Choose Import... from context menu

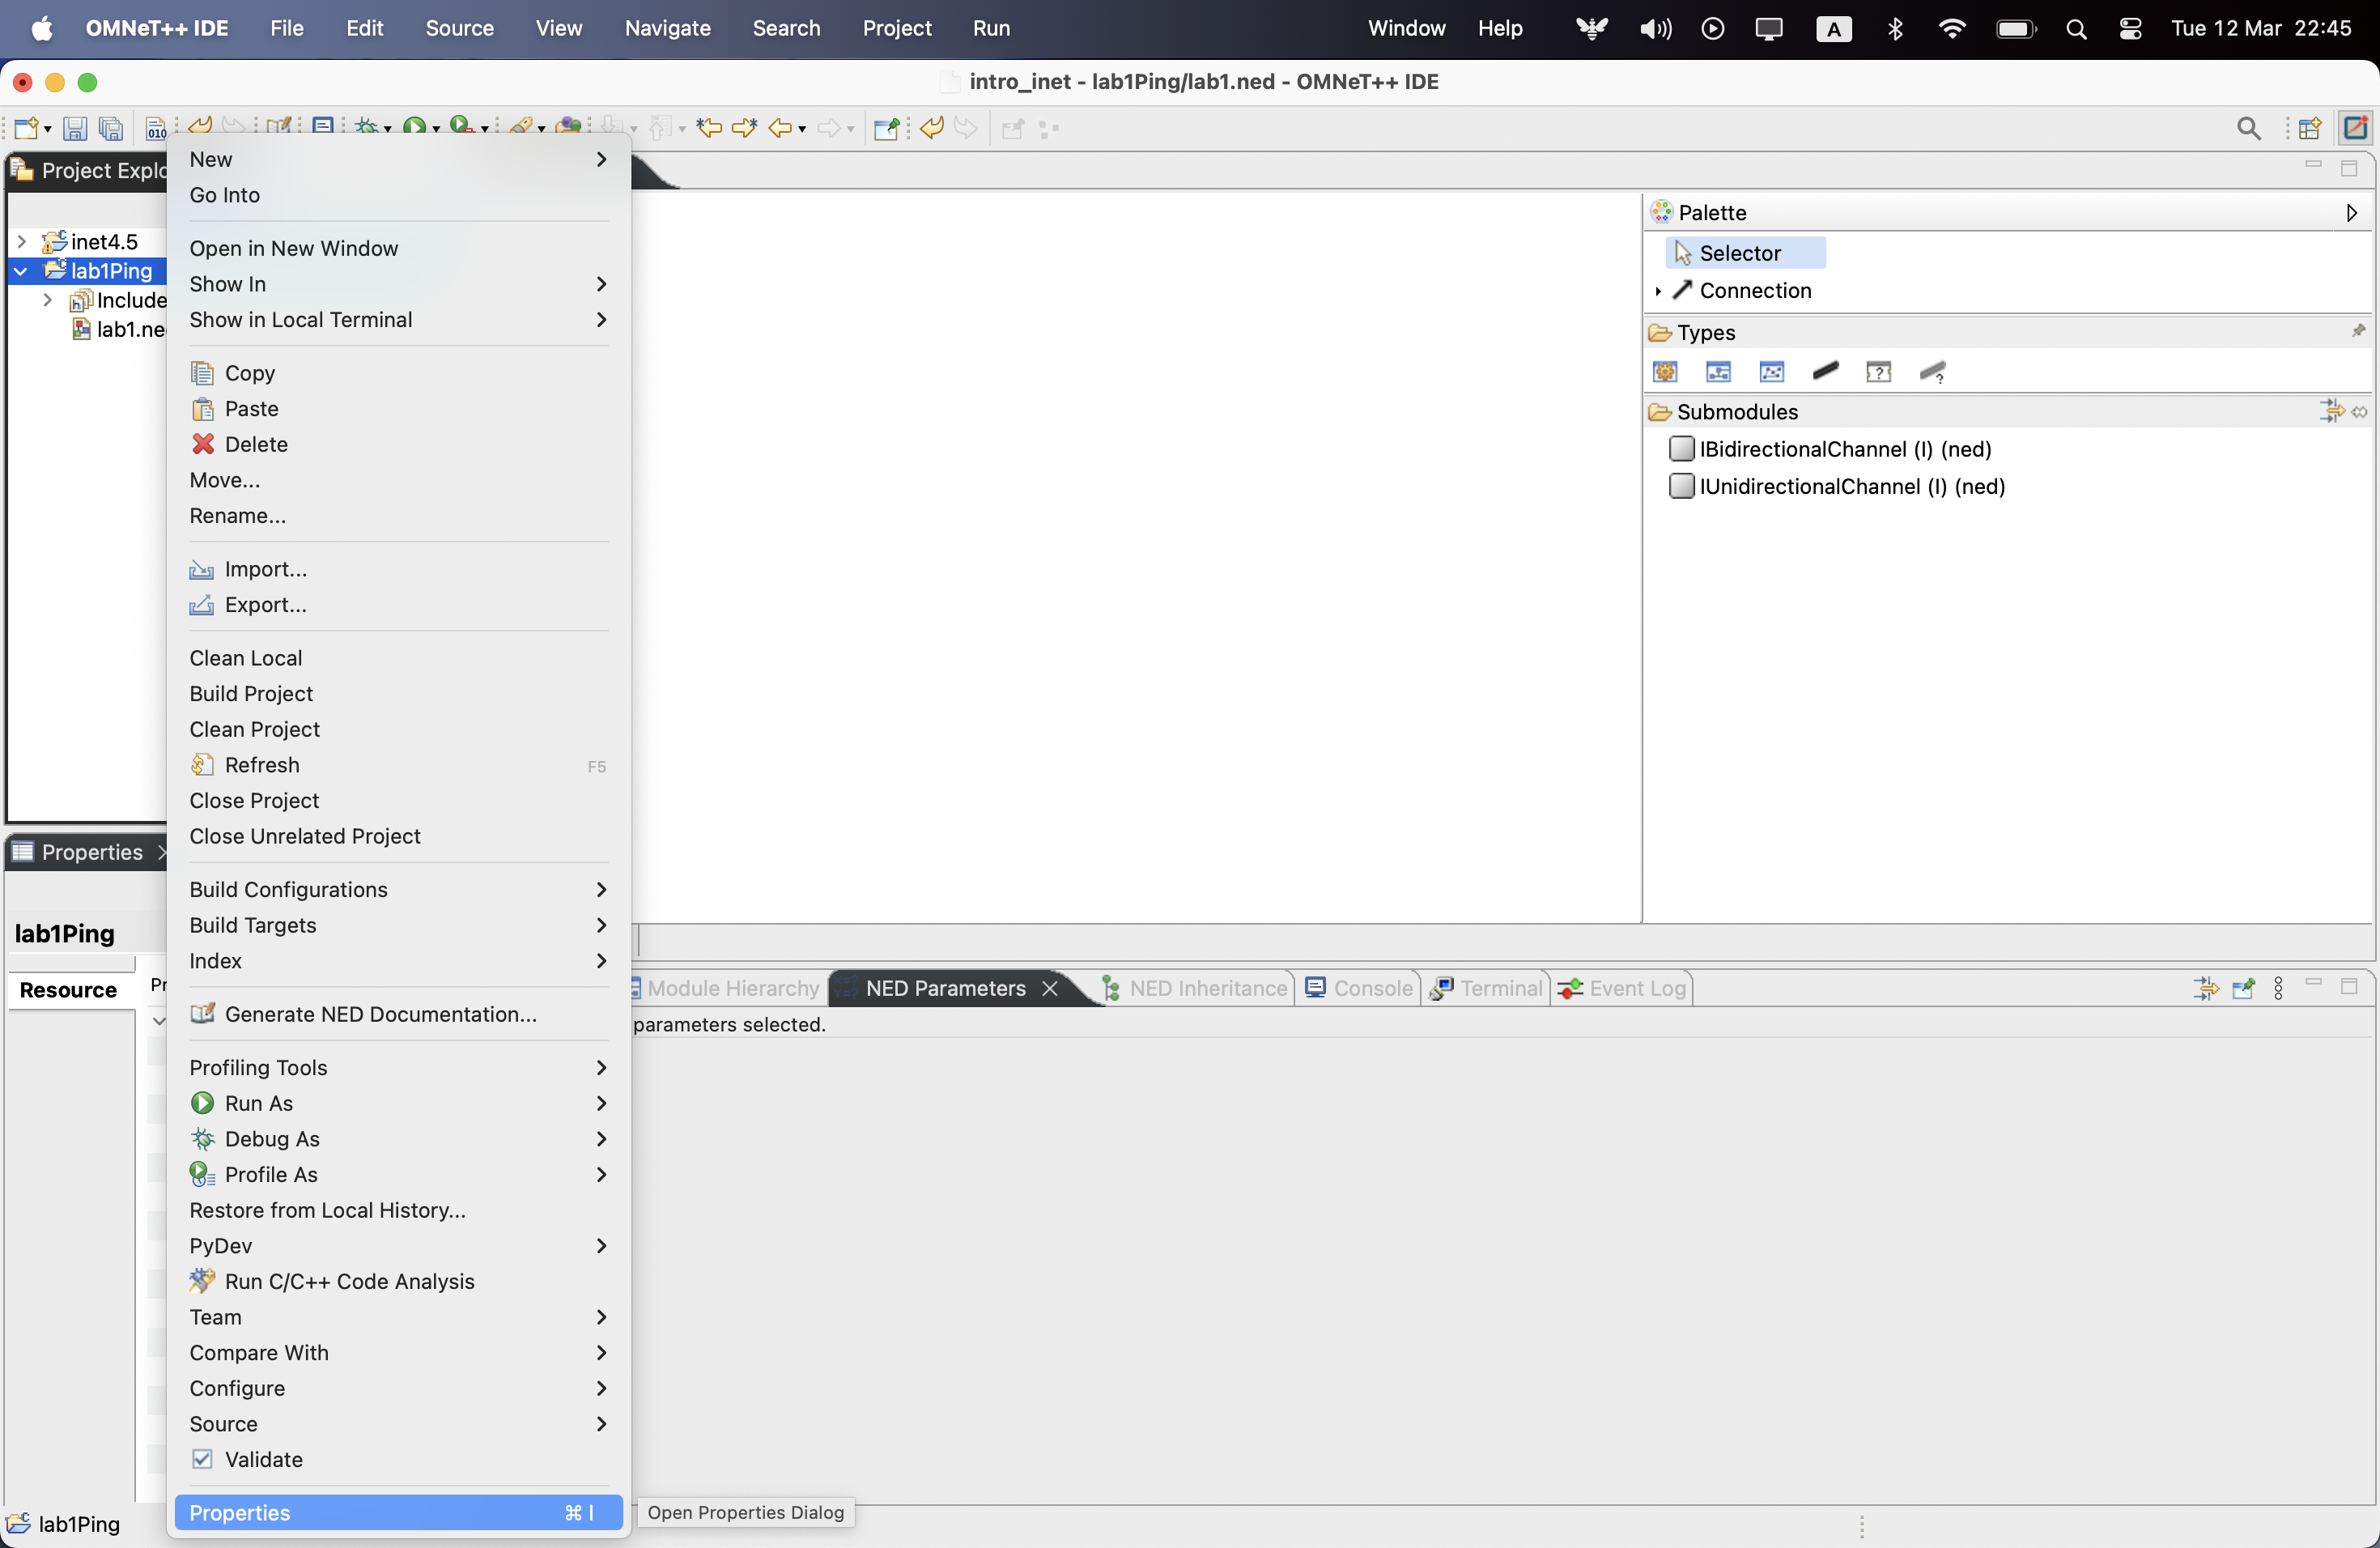pyautogui.click(x=398, y=569)
